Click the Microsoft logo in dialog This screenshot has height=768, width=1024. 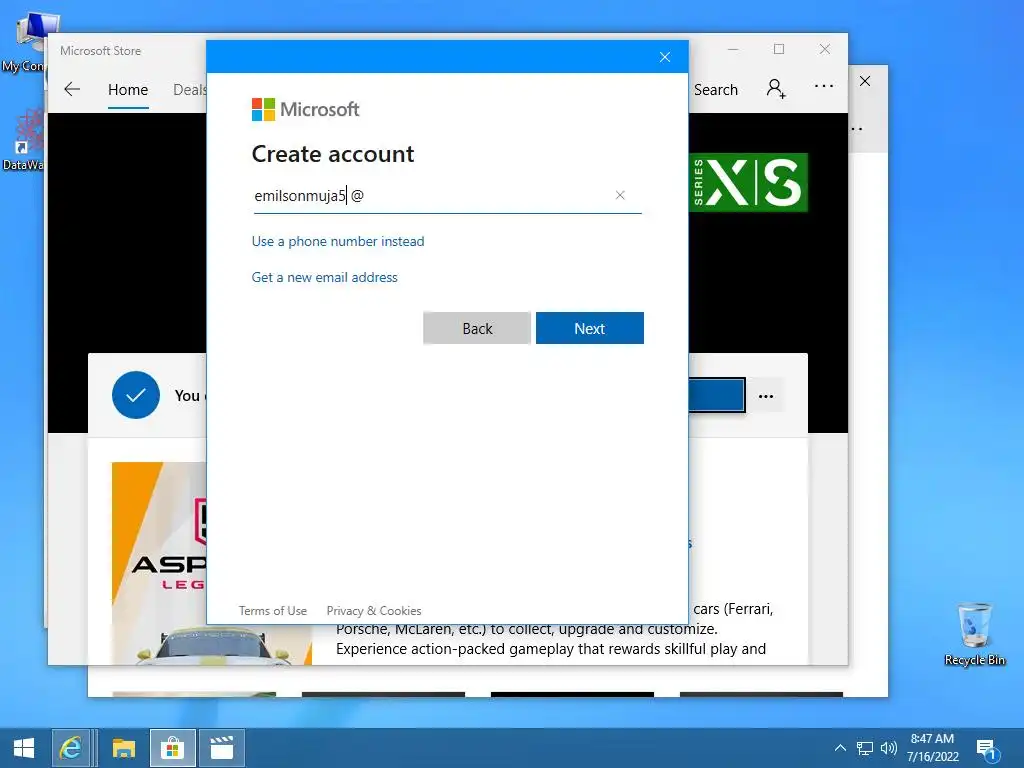305,109
